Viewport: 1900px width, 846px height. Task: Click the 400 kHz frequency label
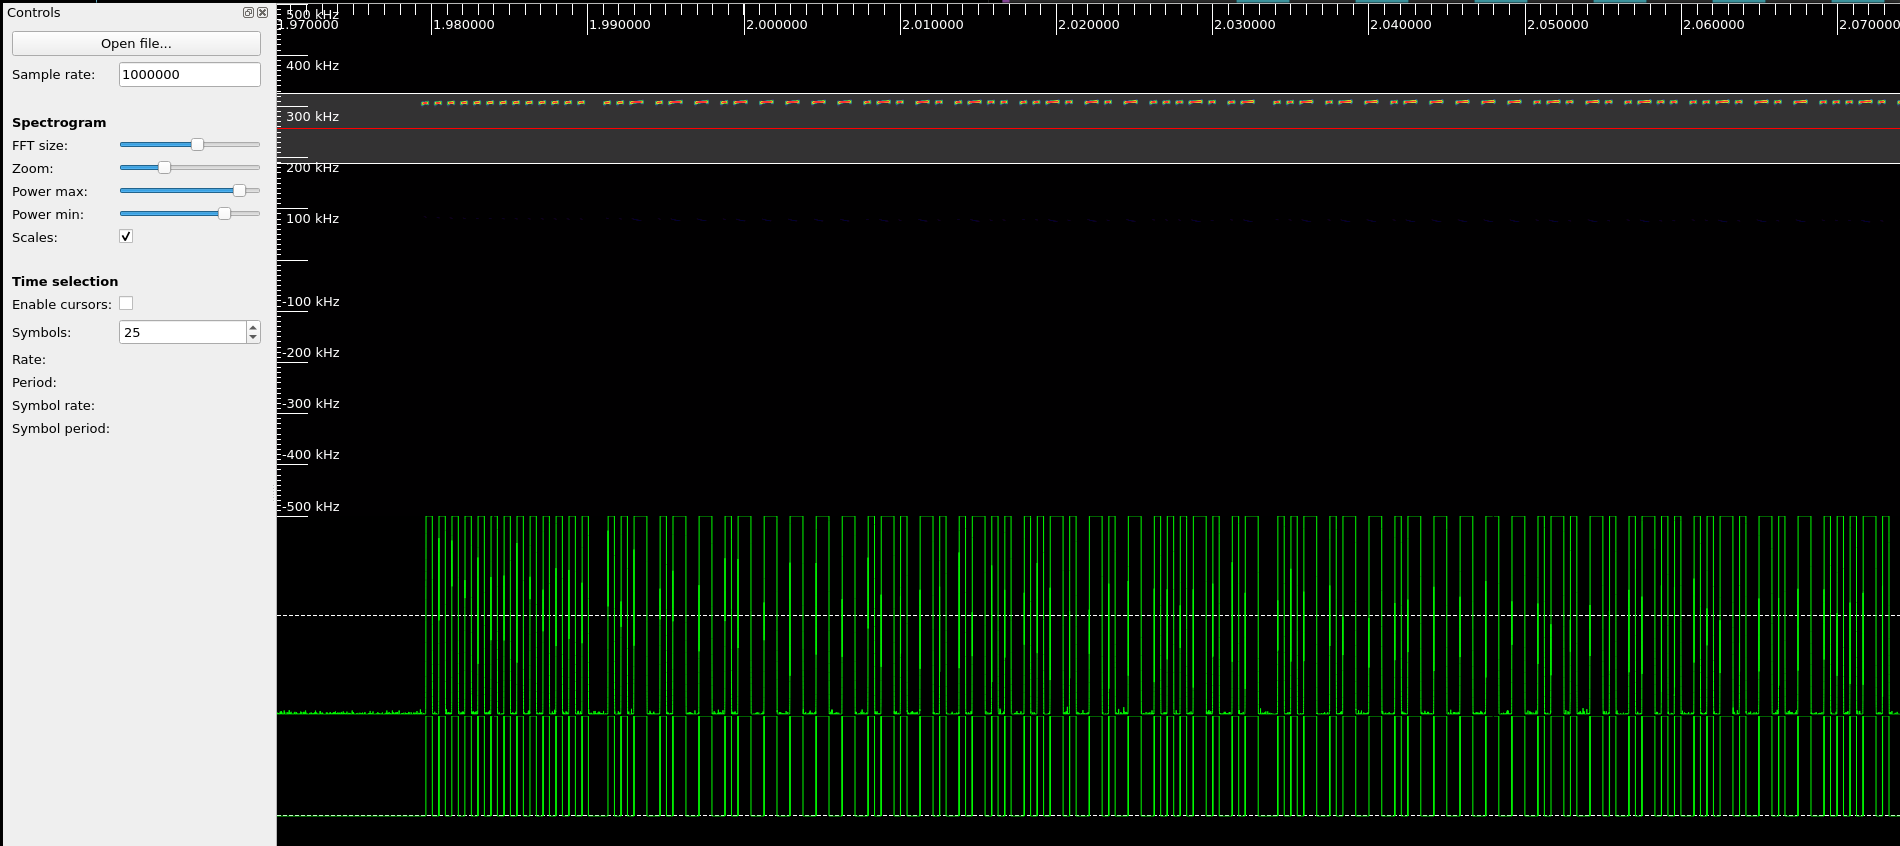[312, 66]
